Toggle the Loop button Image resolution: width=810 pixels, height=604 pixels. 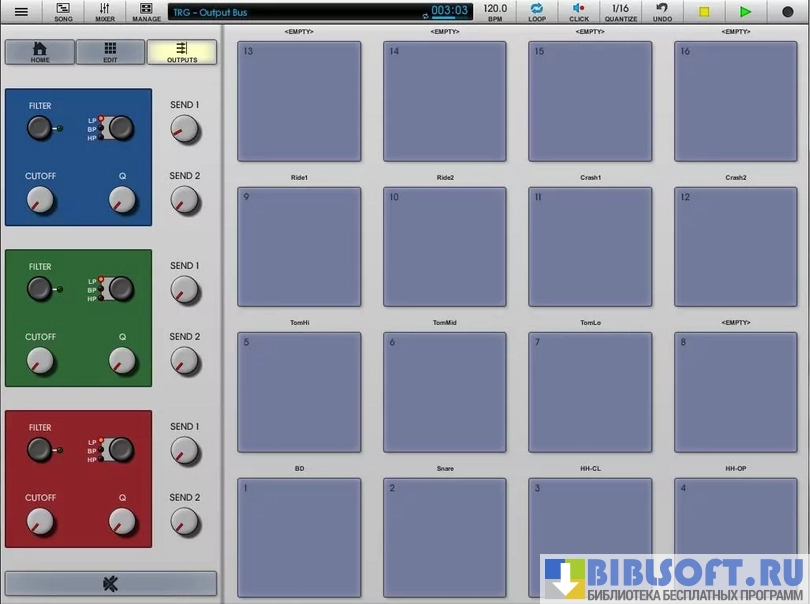pos(537,12)
